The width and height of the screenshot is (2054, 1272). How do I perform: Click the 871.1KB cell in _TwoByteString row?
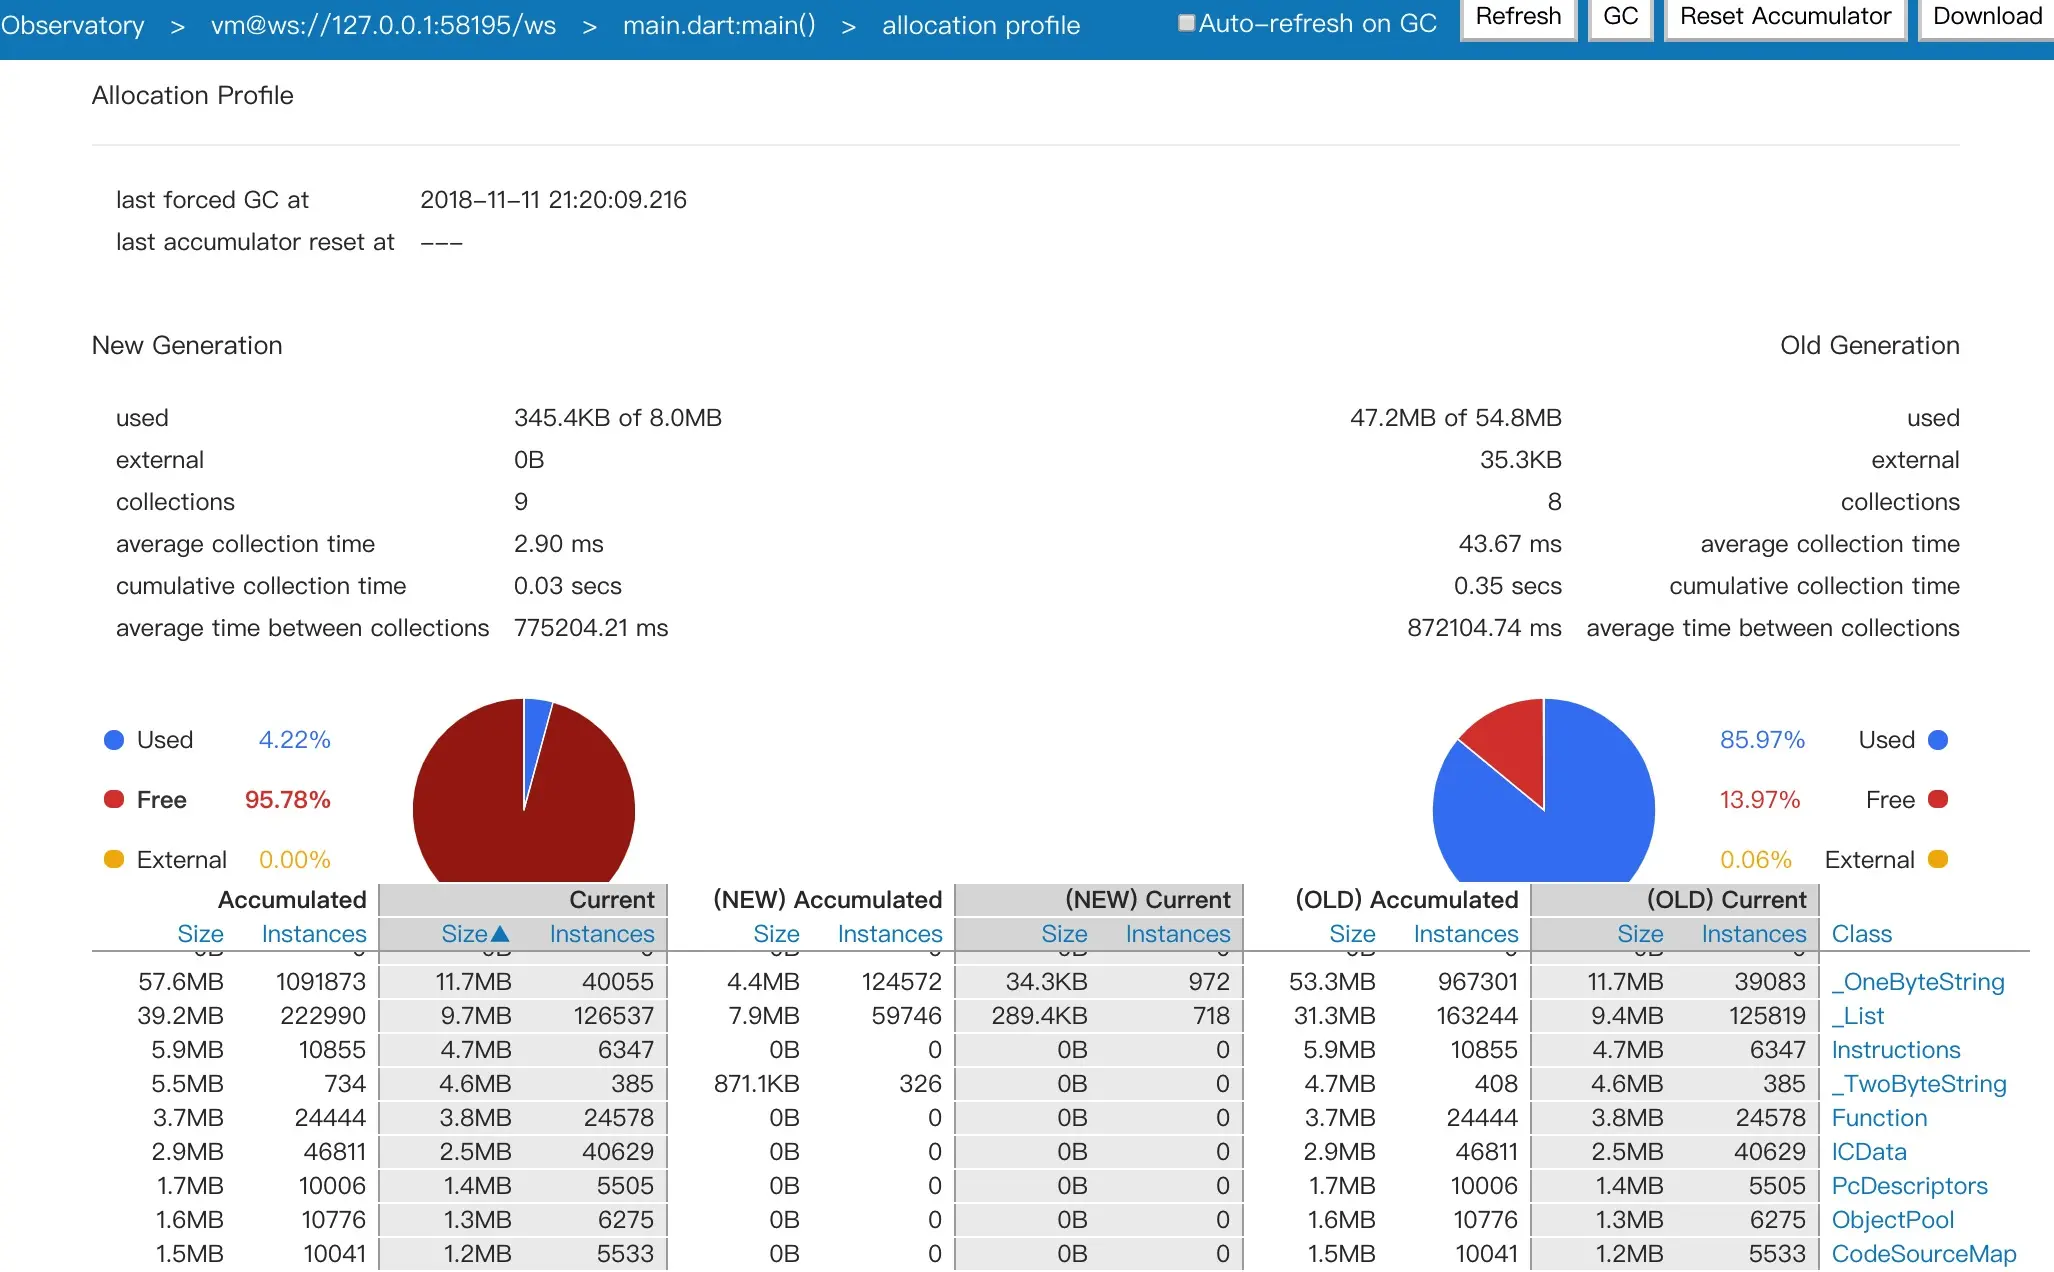tap(756, 1084)
